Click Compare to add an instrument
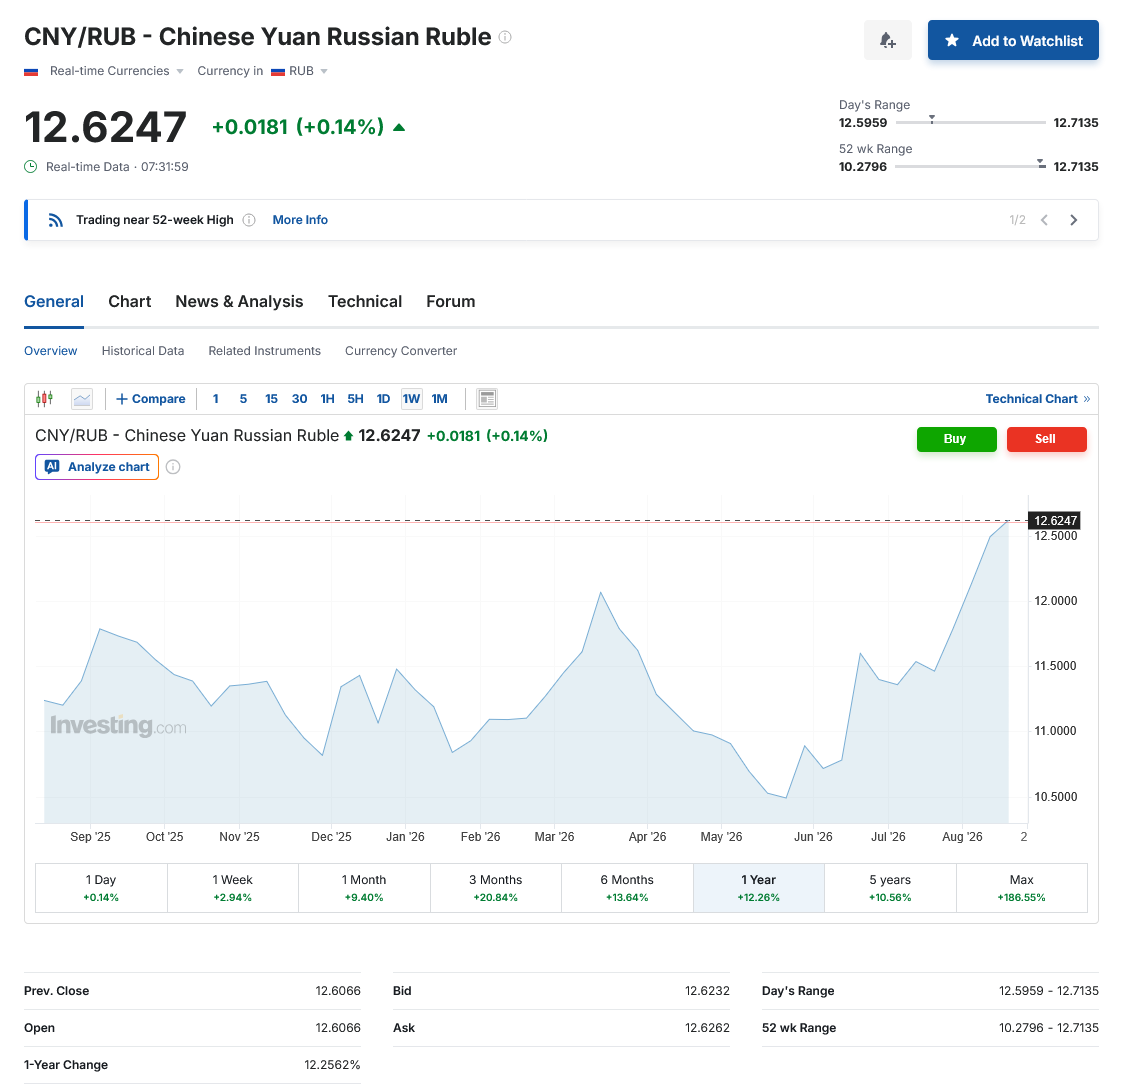This screenshot has width=1122, height=1090. click(150, 399)
